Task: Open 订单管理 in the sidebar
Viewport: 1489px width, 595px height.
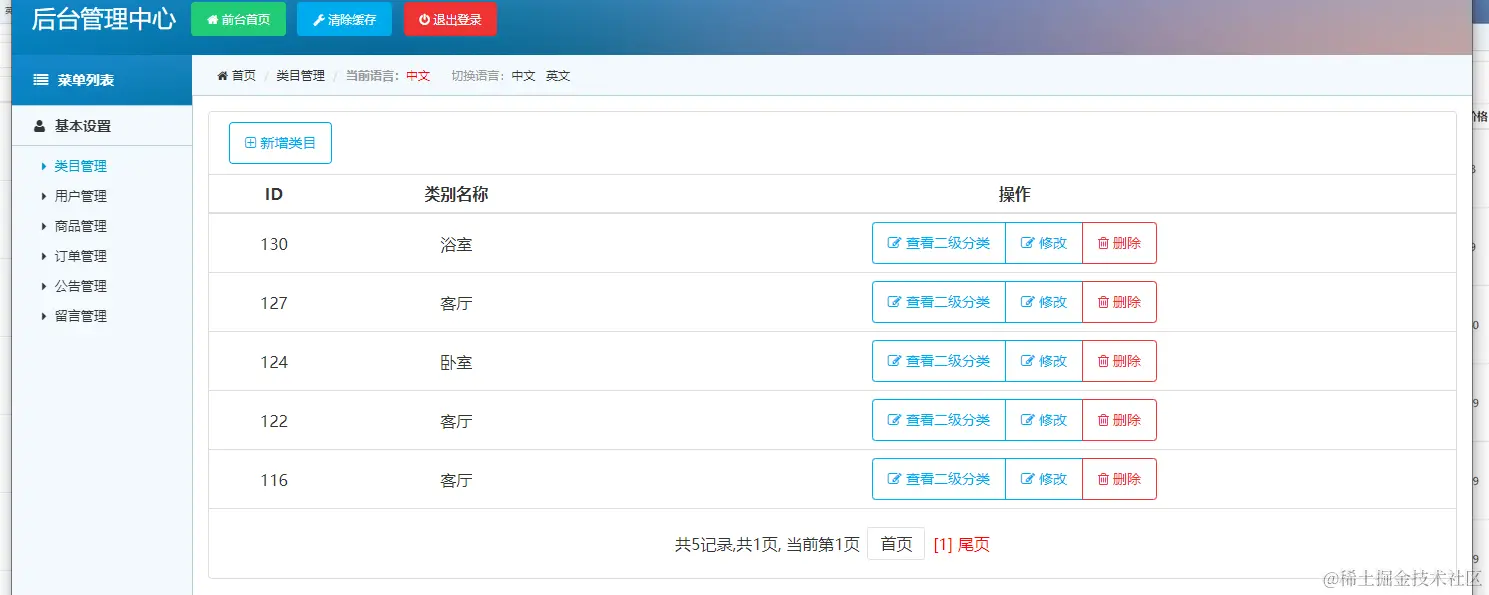Action: [80, 256]
